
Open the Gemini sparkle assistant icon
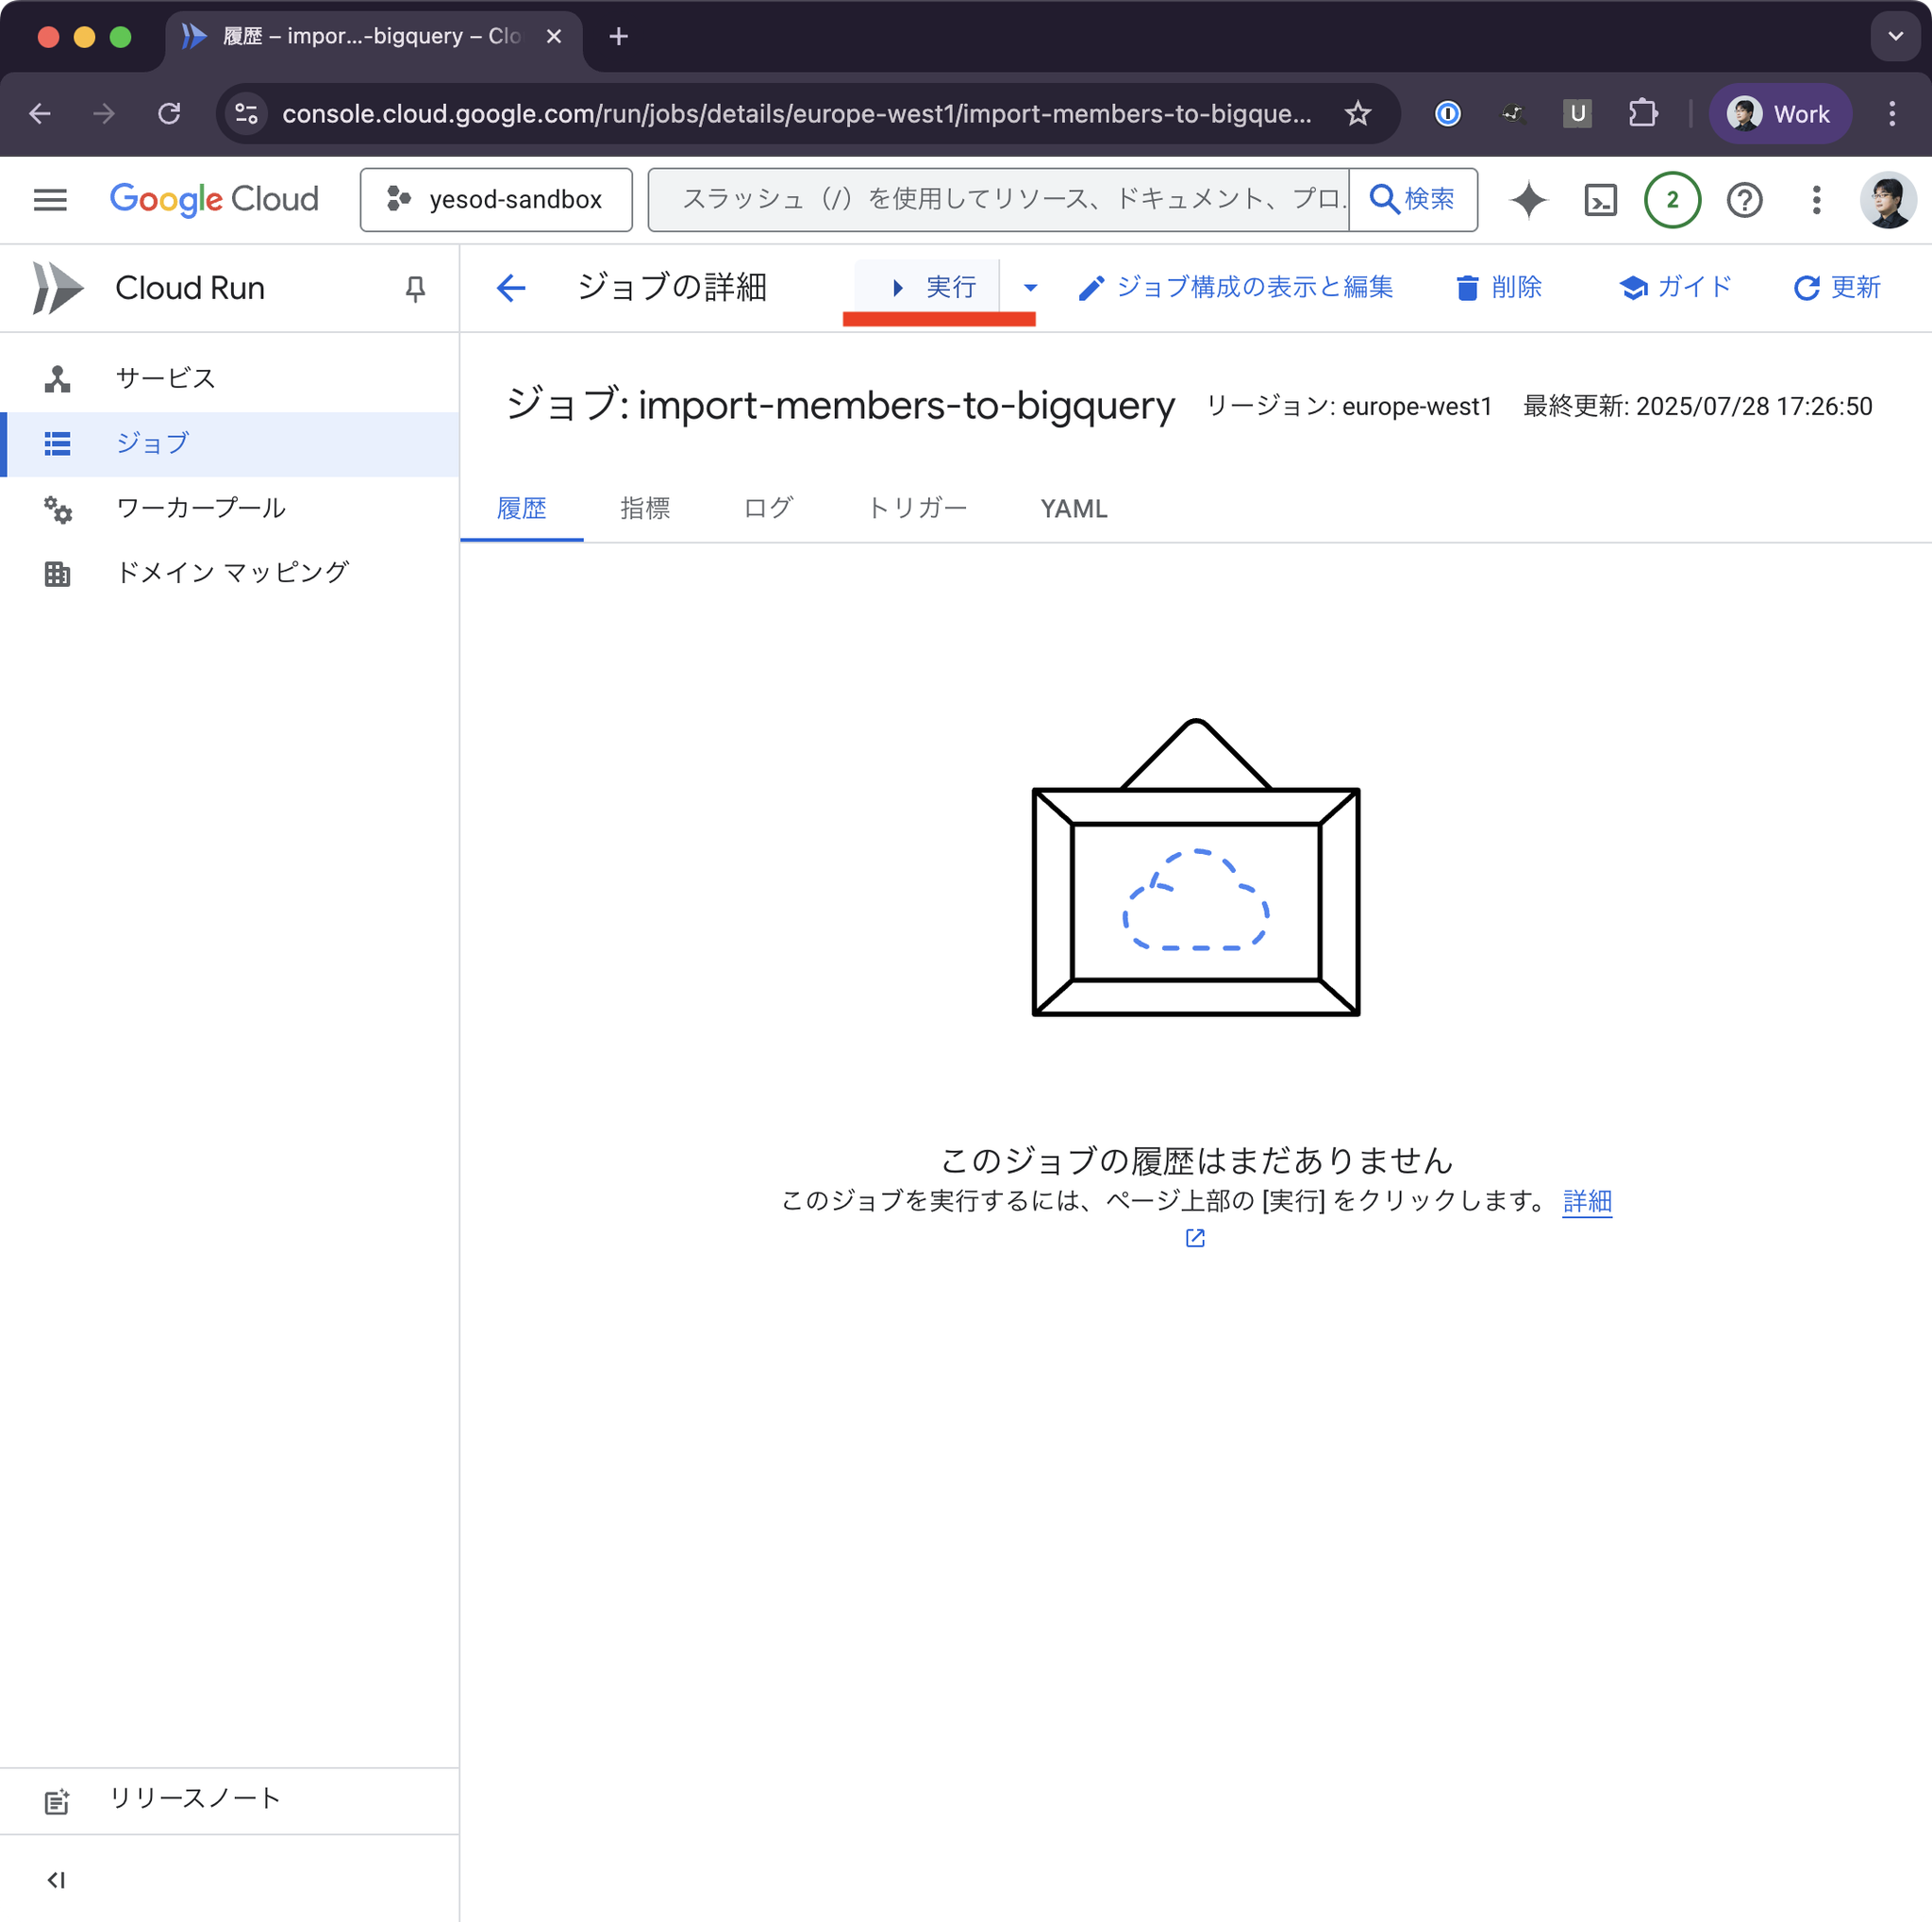(x=1528, y=200)
